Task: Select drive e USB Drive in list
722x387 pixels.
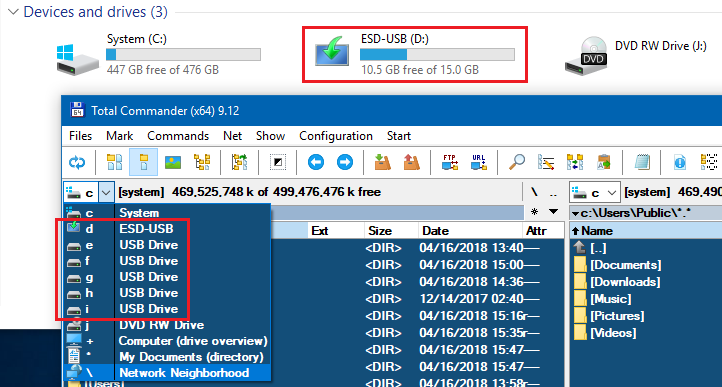Action: click(x=167, y=245)
